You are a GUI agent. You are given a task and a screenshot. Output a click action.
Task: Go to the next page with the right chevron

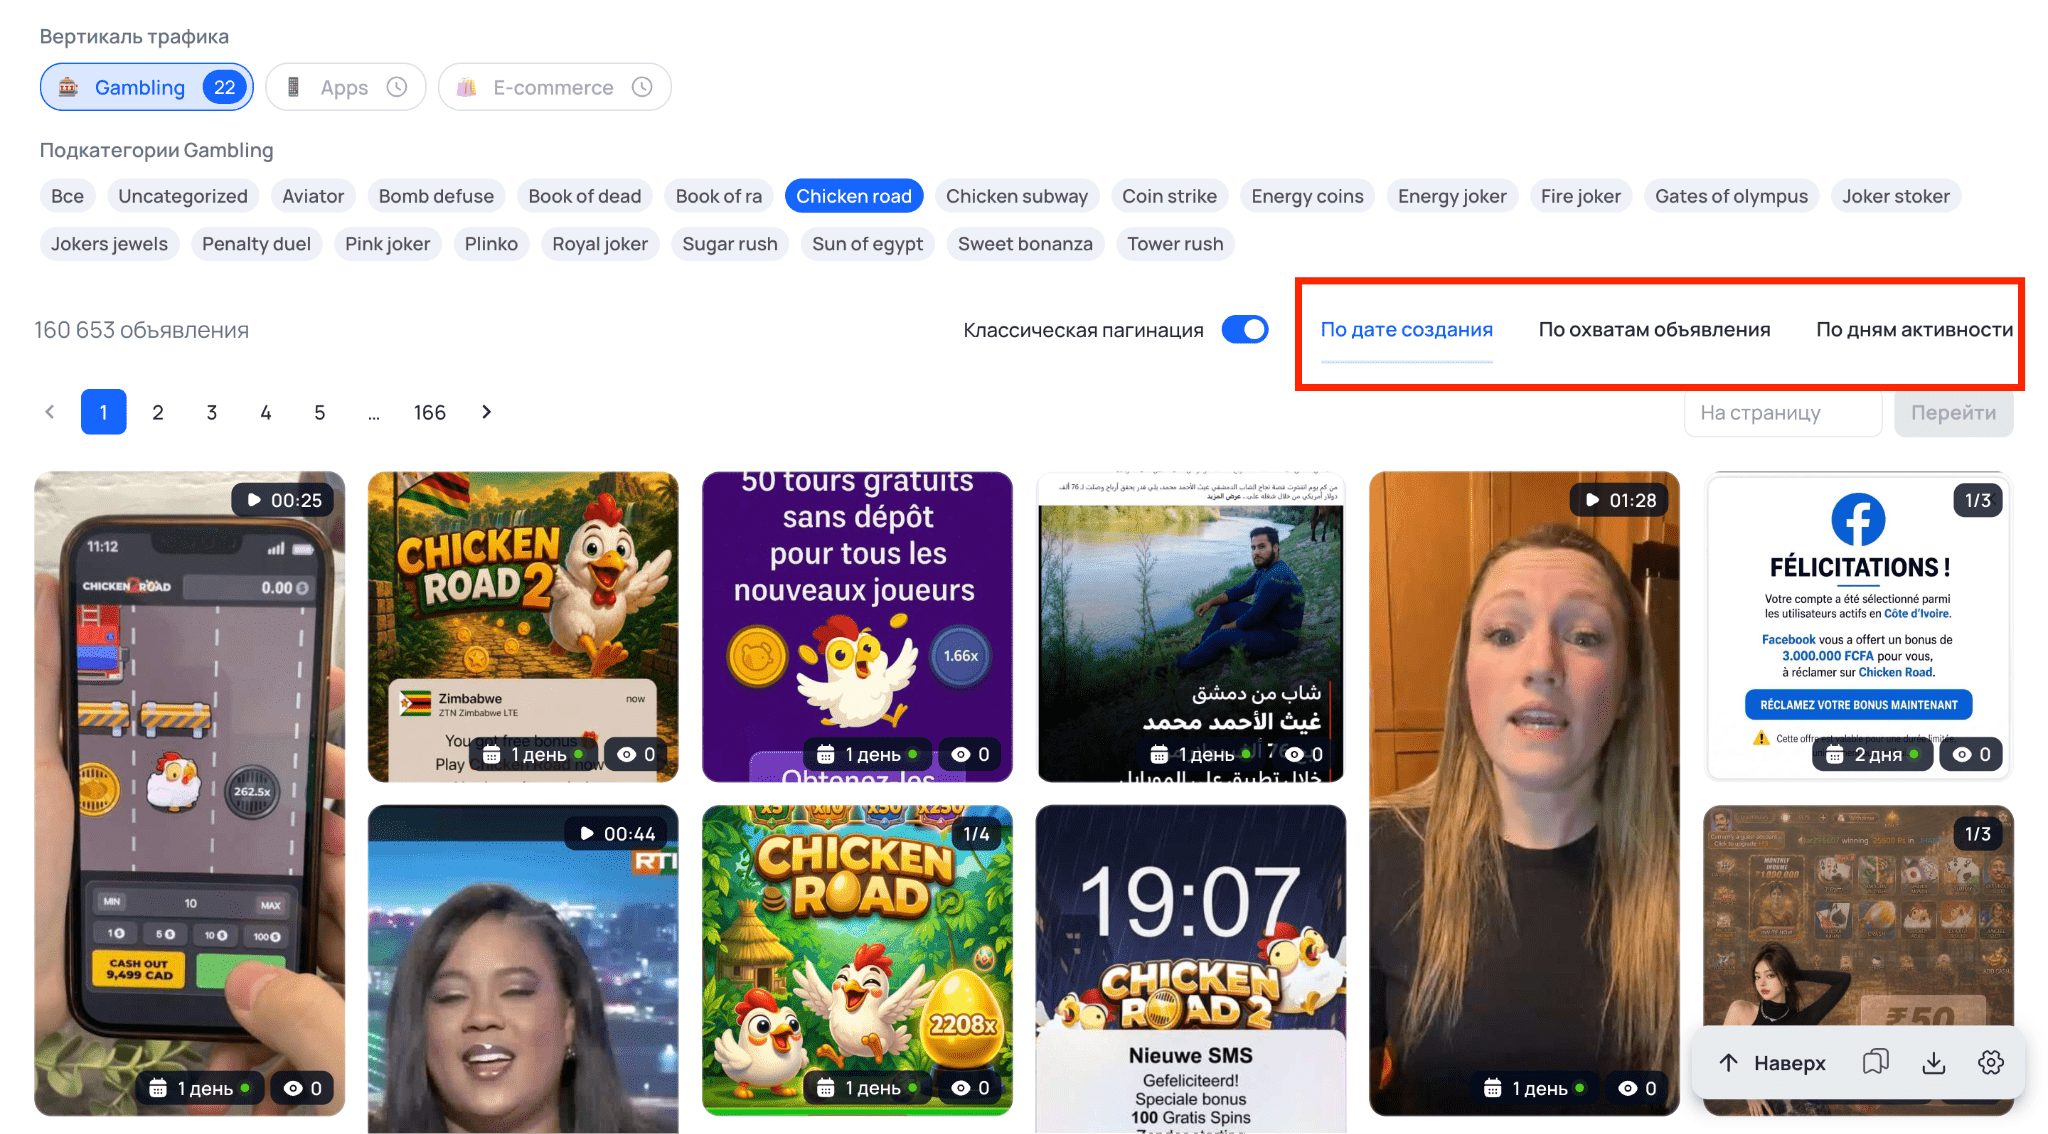click(487, 412)
